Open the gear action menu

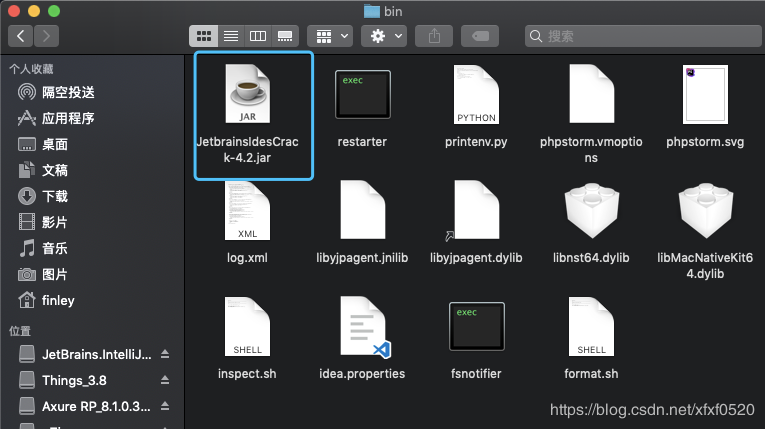point(384,36)
